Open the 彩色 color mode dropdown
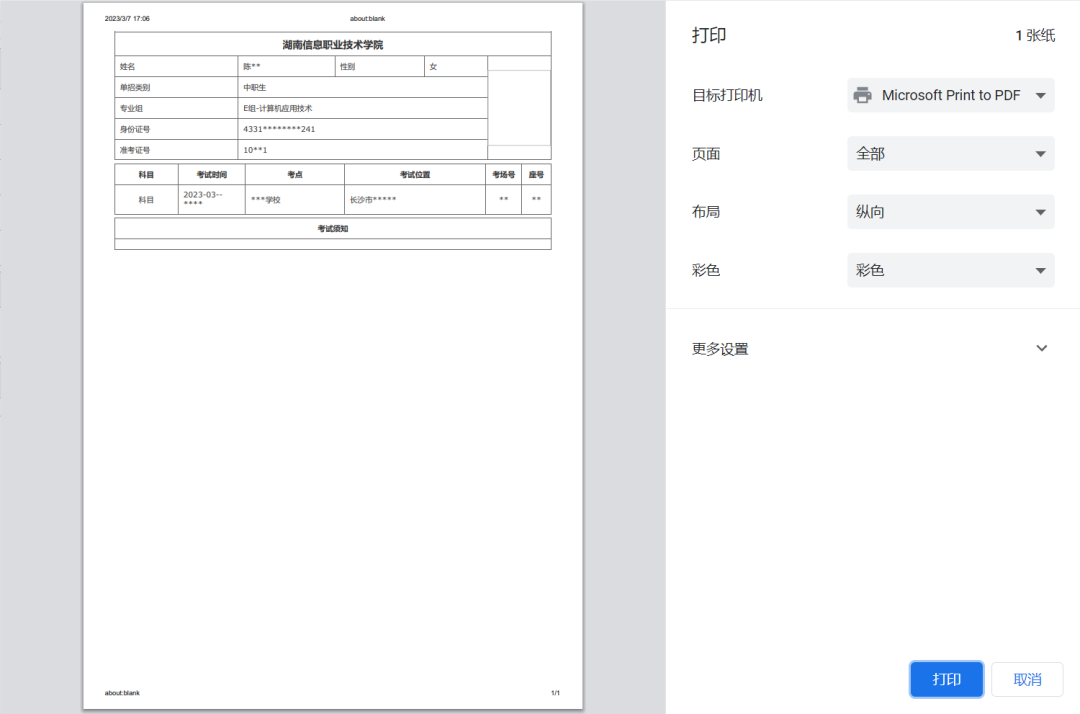This screenshot has height=714, width=1080. (x=950, y=270)
